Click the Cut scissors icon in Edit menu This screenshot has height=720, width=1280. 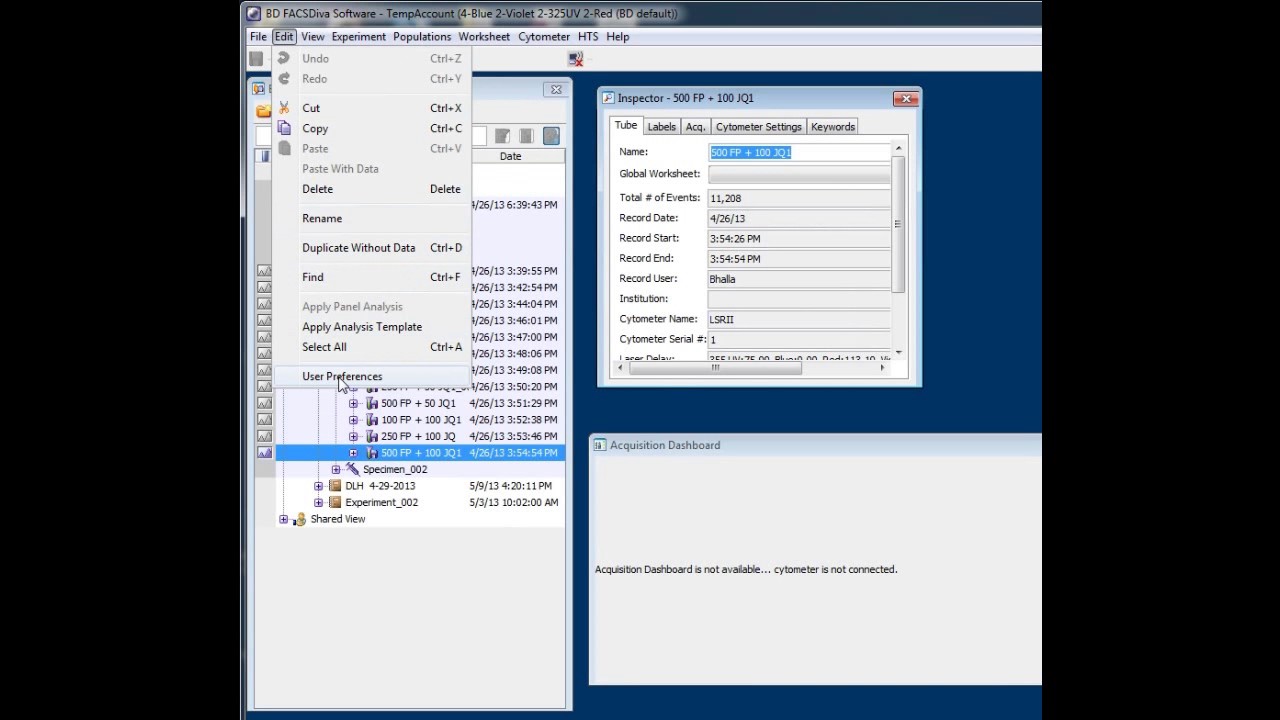284,108
